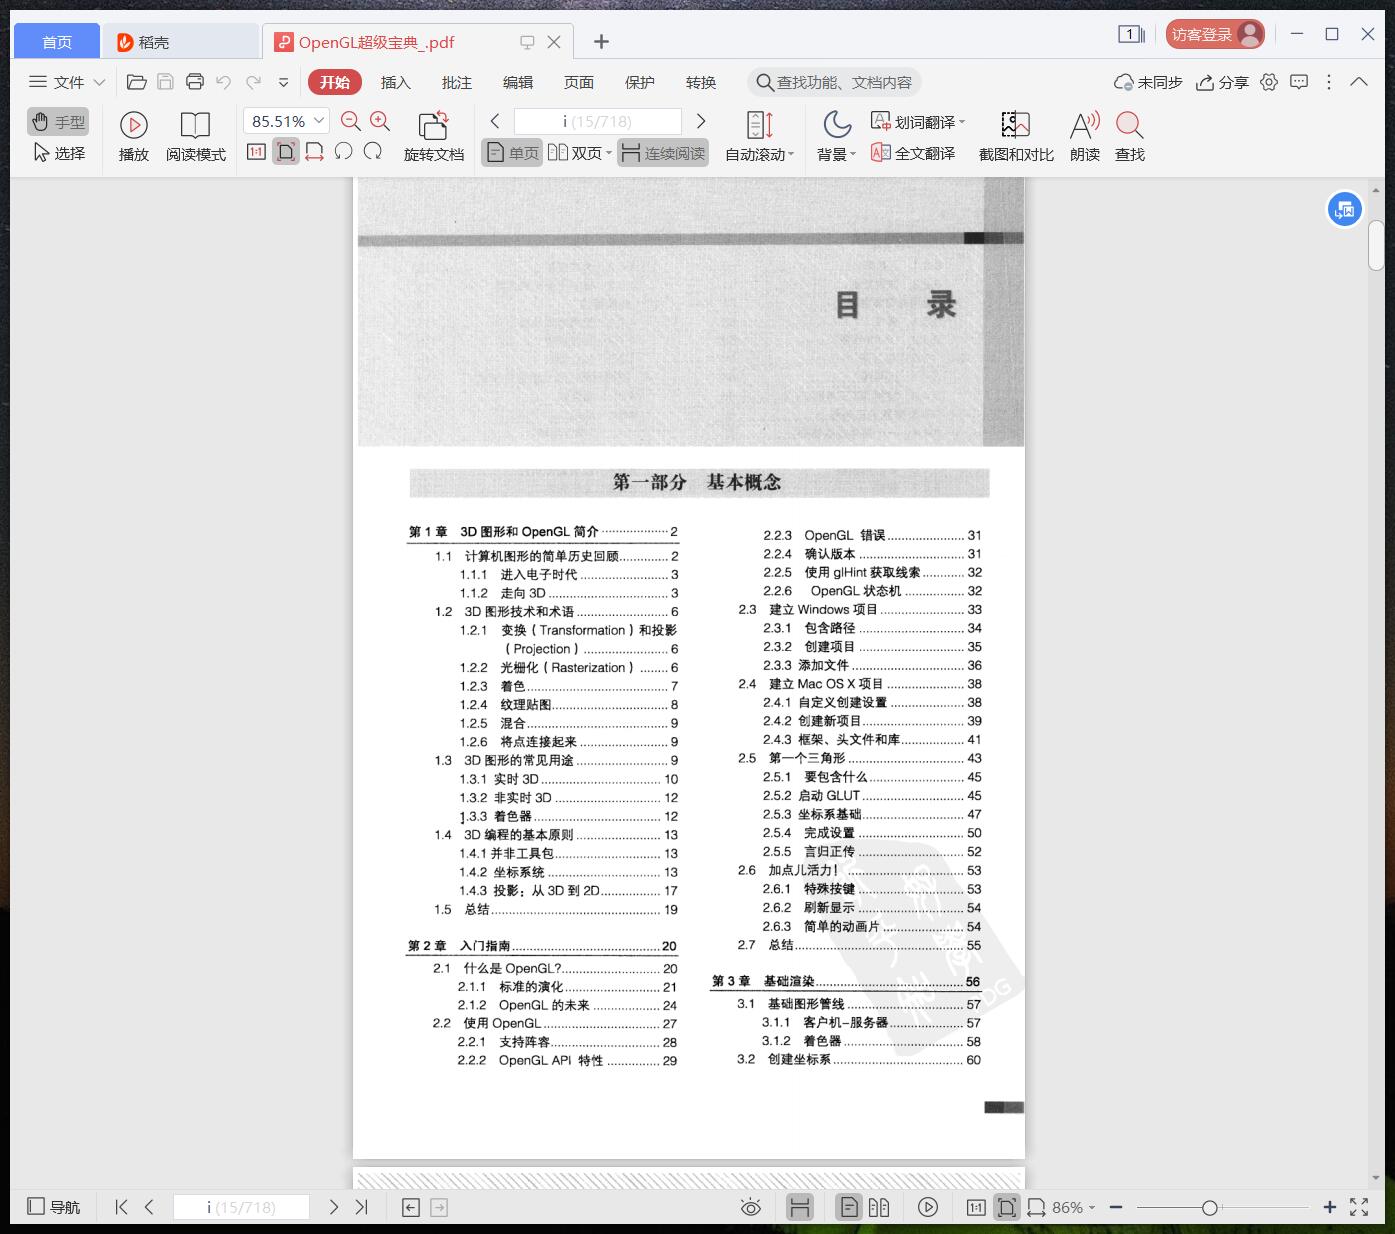Select the 批注 ribbon tab
The image size is (1395, 1234).
[x=457, y=82]
